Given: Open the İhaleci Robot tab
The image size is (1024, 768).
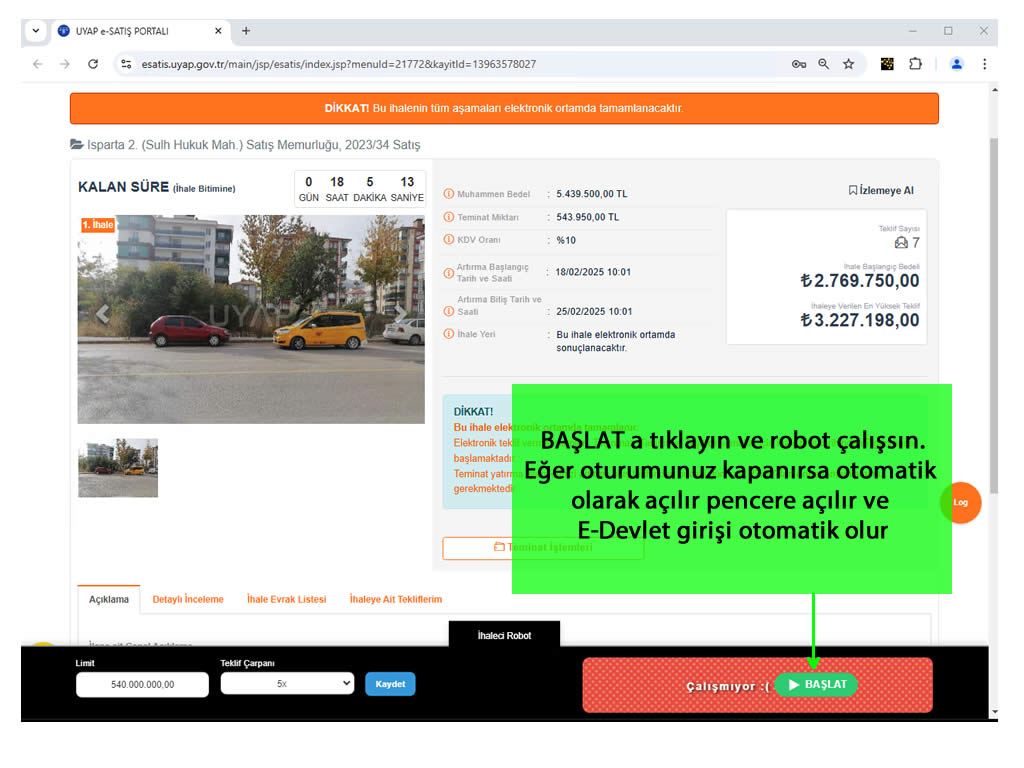Looking at the screenshot, I should [x=504, y=635].
